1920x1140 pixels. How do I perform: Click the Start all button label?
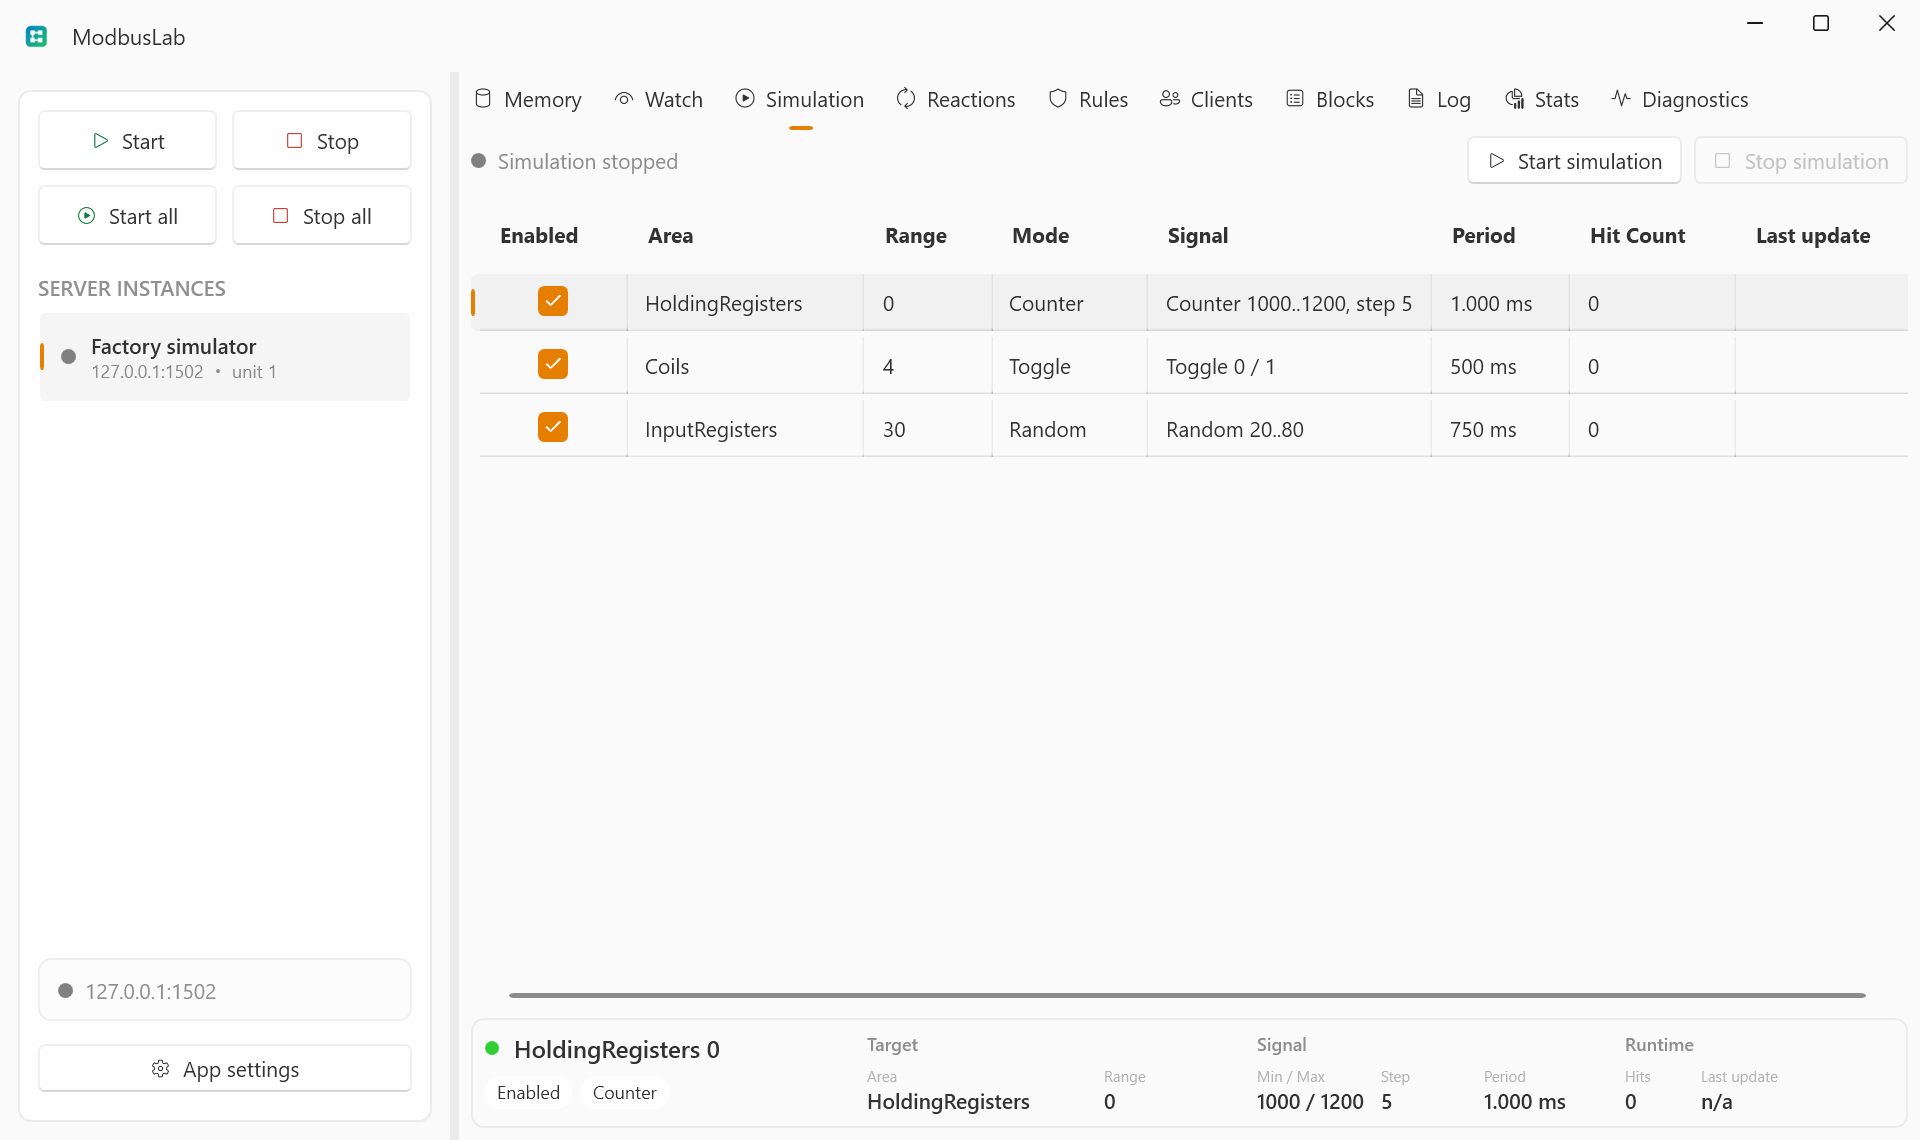click(143, 217)
